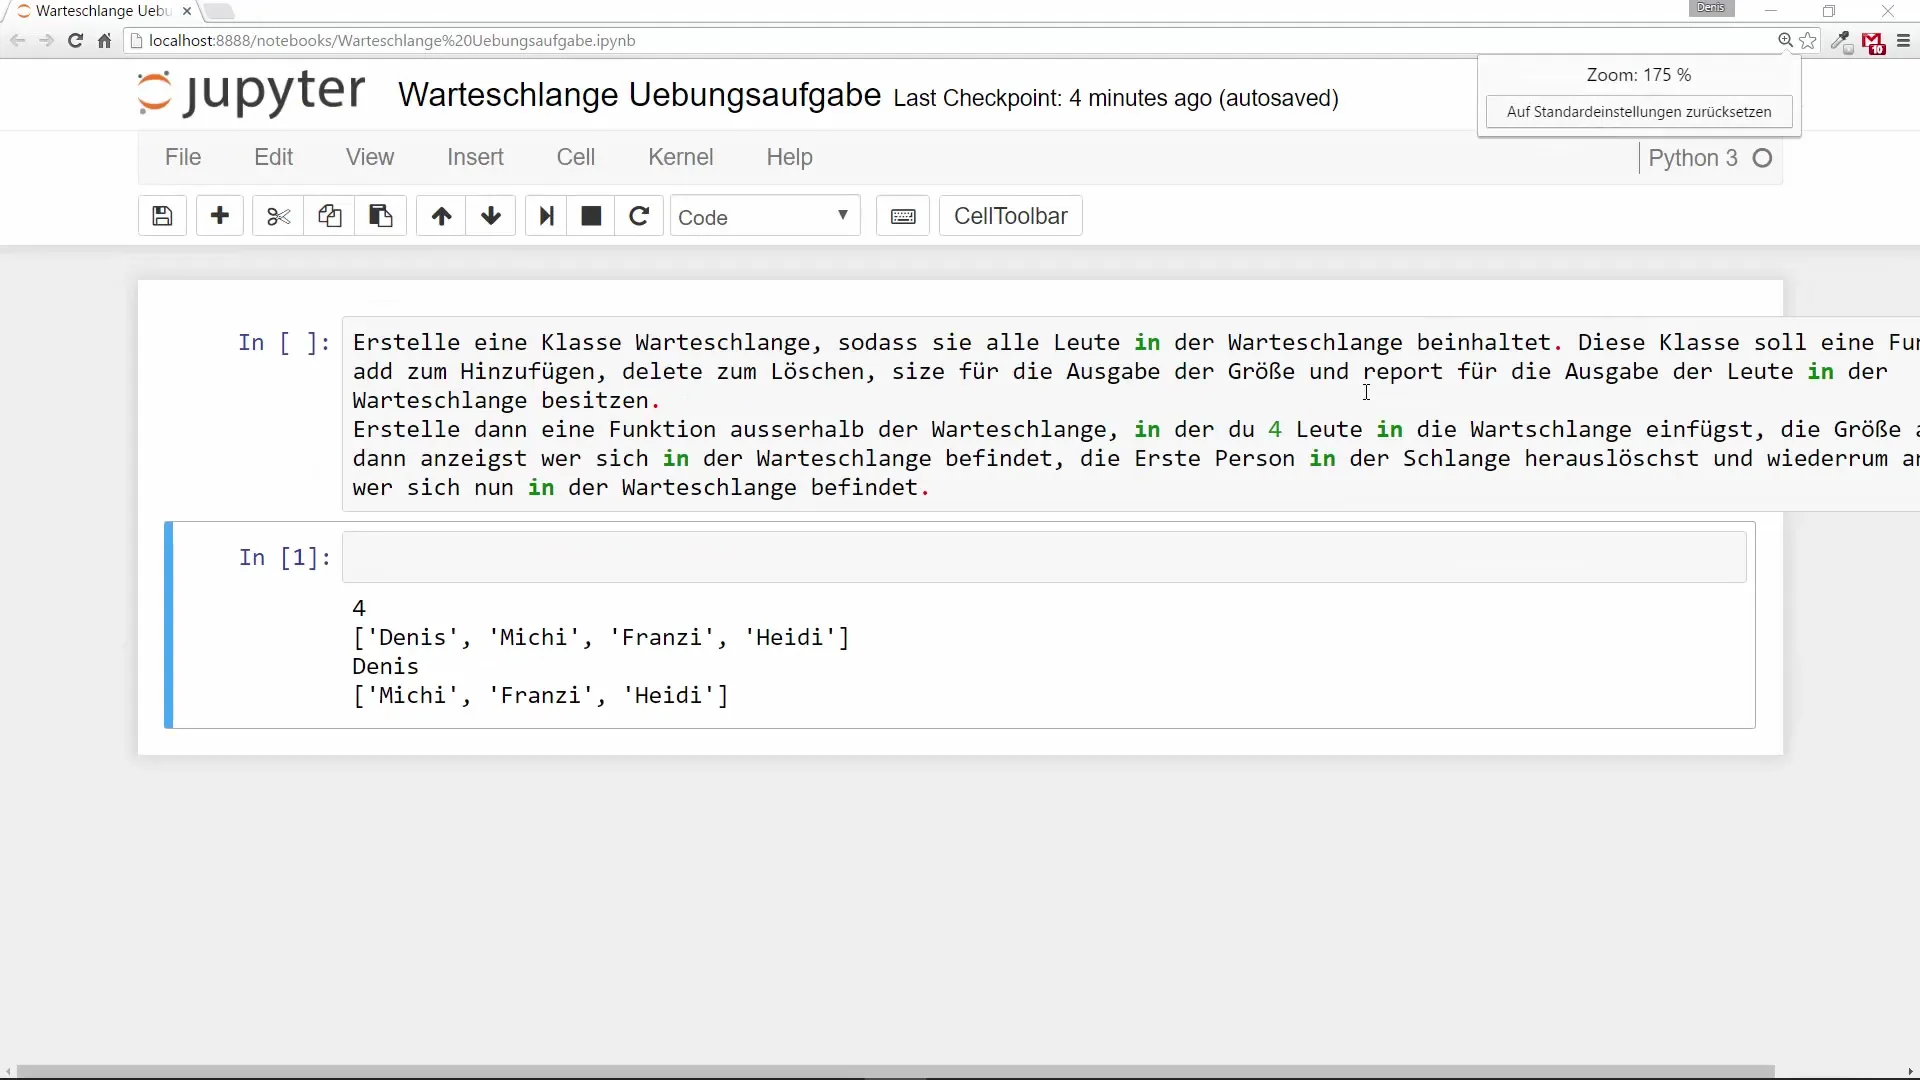Screen dimensions: 1920x1080
Task: Run cell and select below icon
Action: point(546,216)
